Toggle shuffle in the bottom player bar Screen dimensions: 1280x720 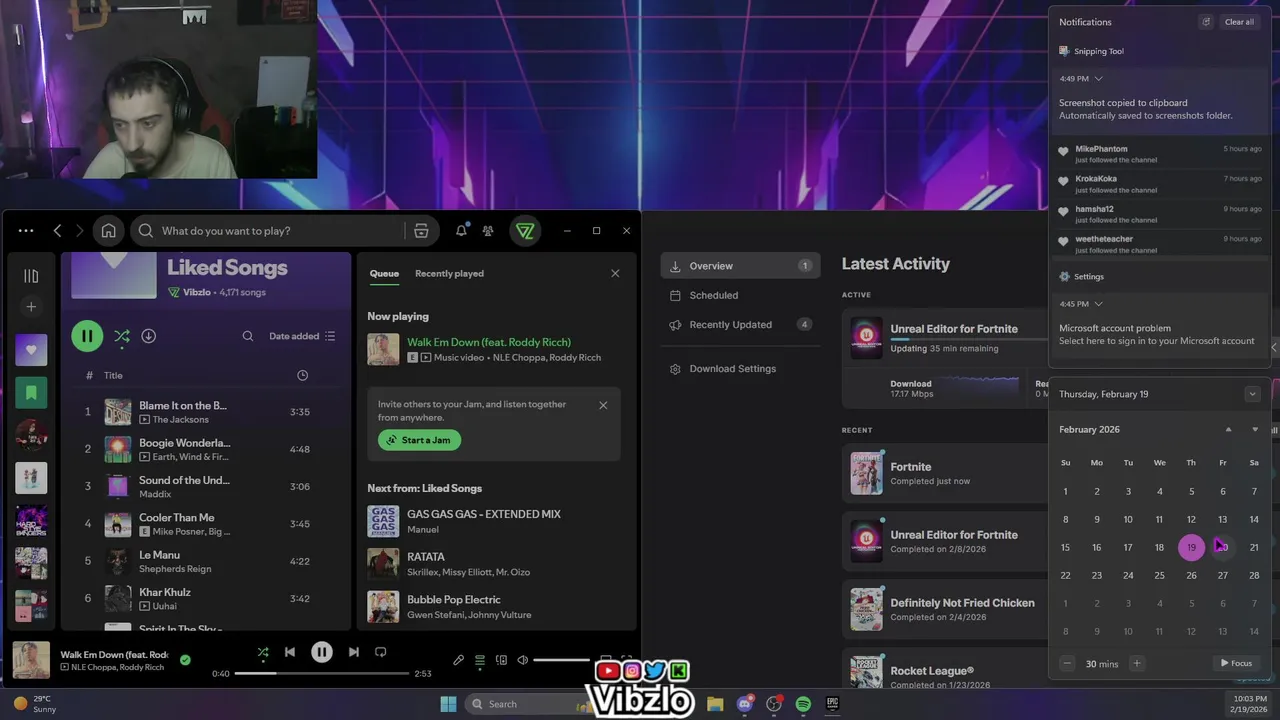[262, 652]
